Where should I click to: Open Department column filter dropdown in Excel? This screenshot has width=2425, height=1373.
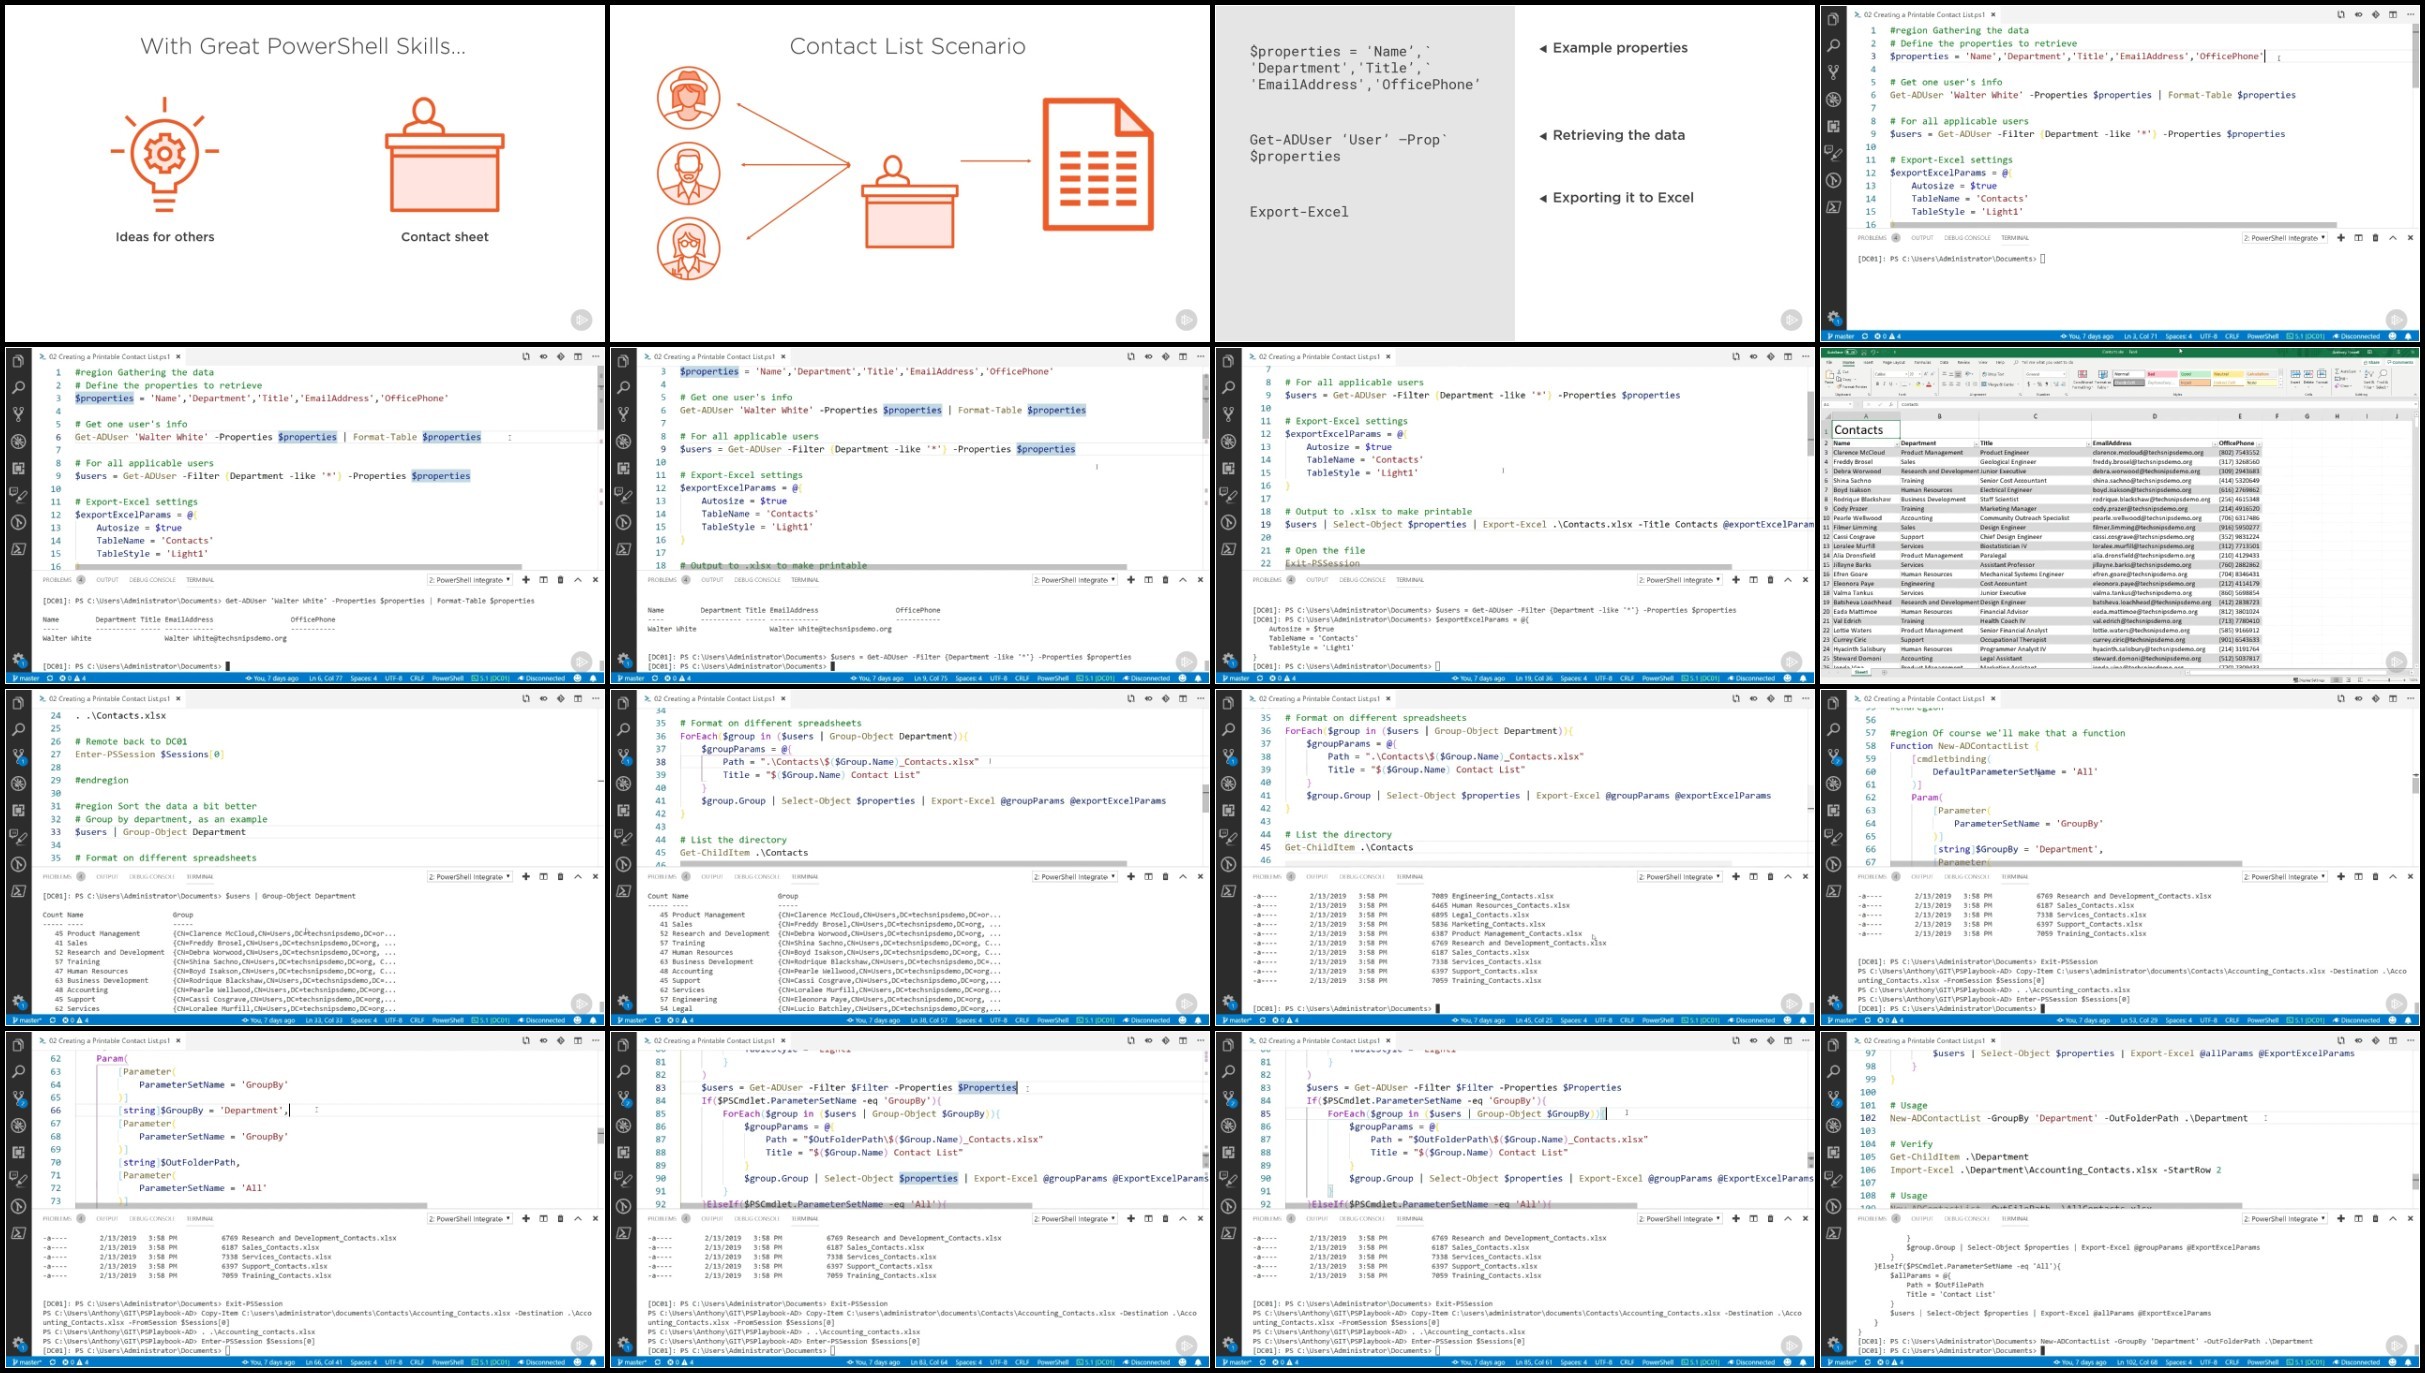pyautogui.click(x=1975, y=443)
